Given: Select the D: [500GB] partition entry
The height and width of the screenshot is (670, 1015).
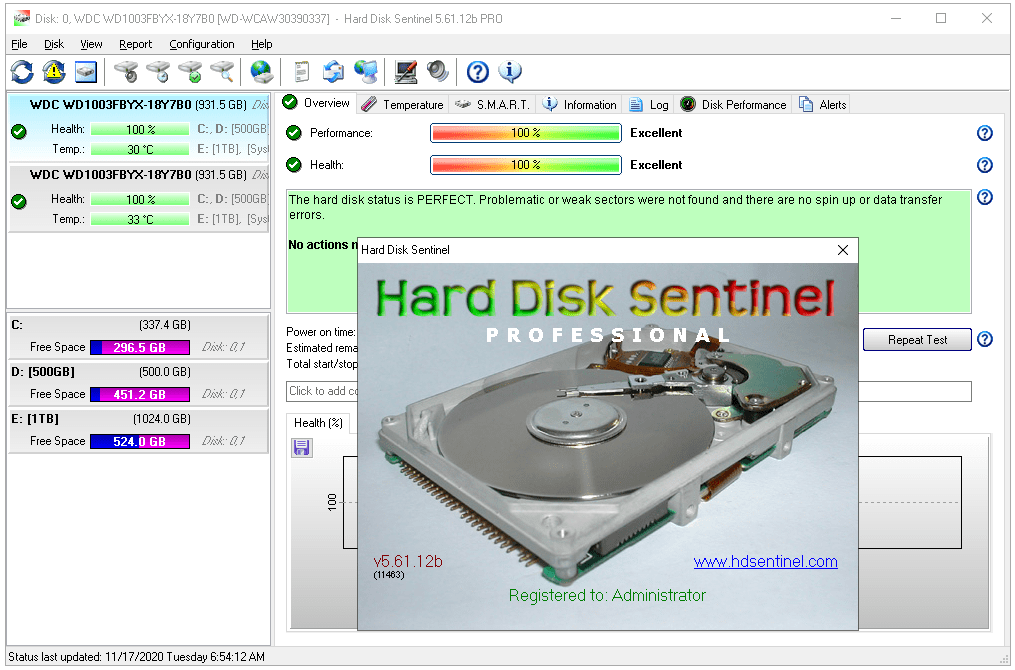Looking at the screenshot, I should [x=139, y=383].
